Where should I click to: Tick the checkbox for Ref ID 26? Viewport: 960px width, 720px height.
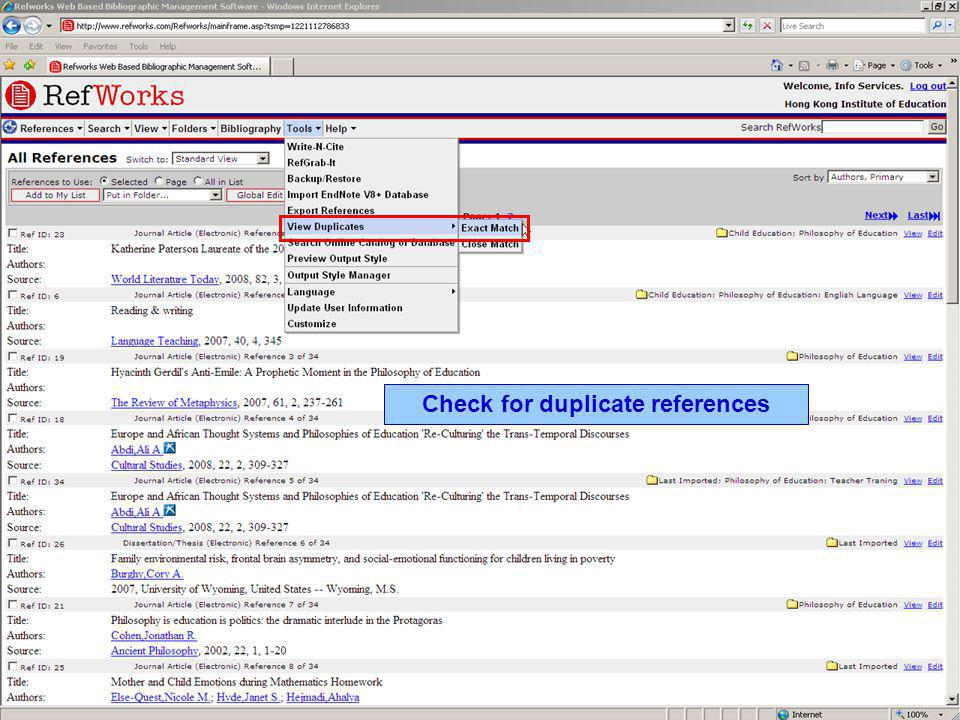12,543
